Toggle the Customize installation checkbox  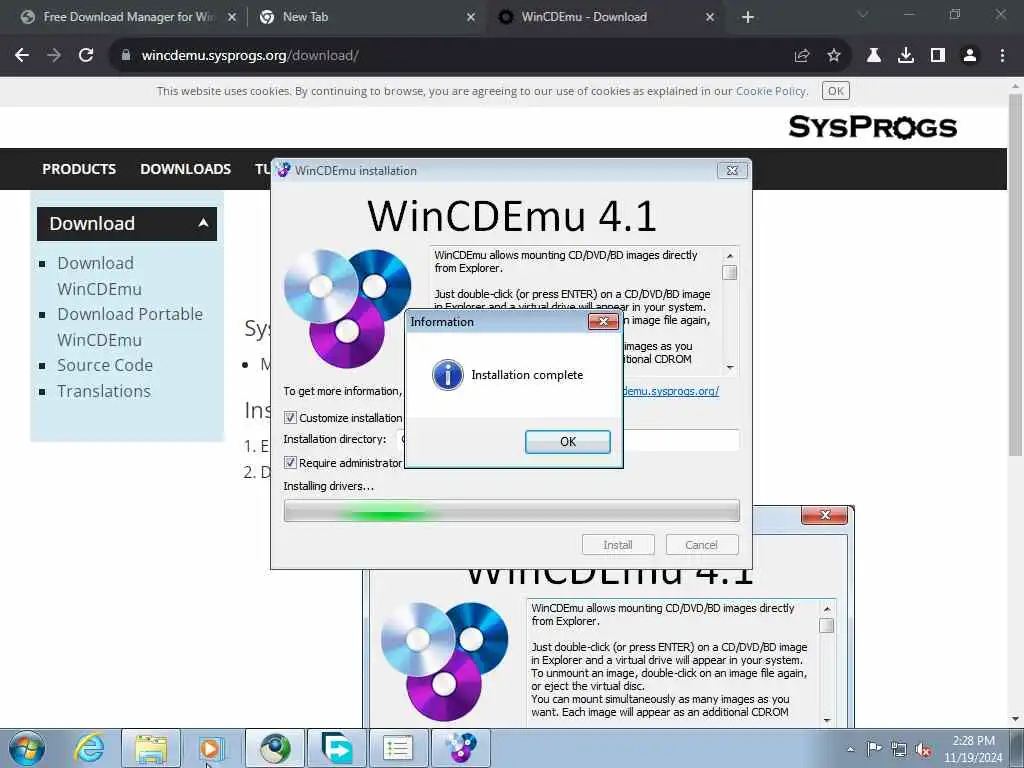coord(290,418)
